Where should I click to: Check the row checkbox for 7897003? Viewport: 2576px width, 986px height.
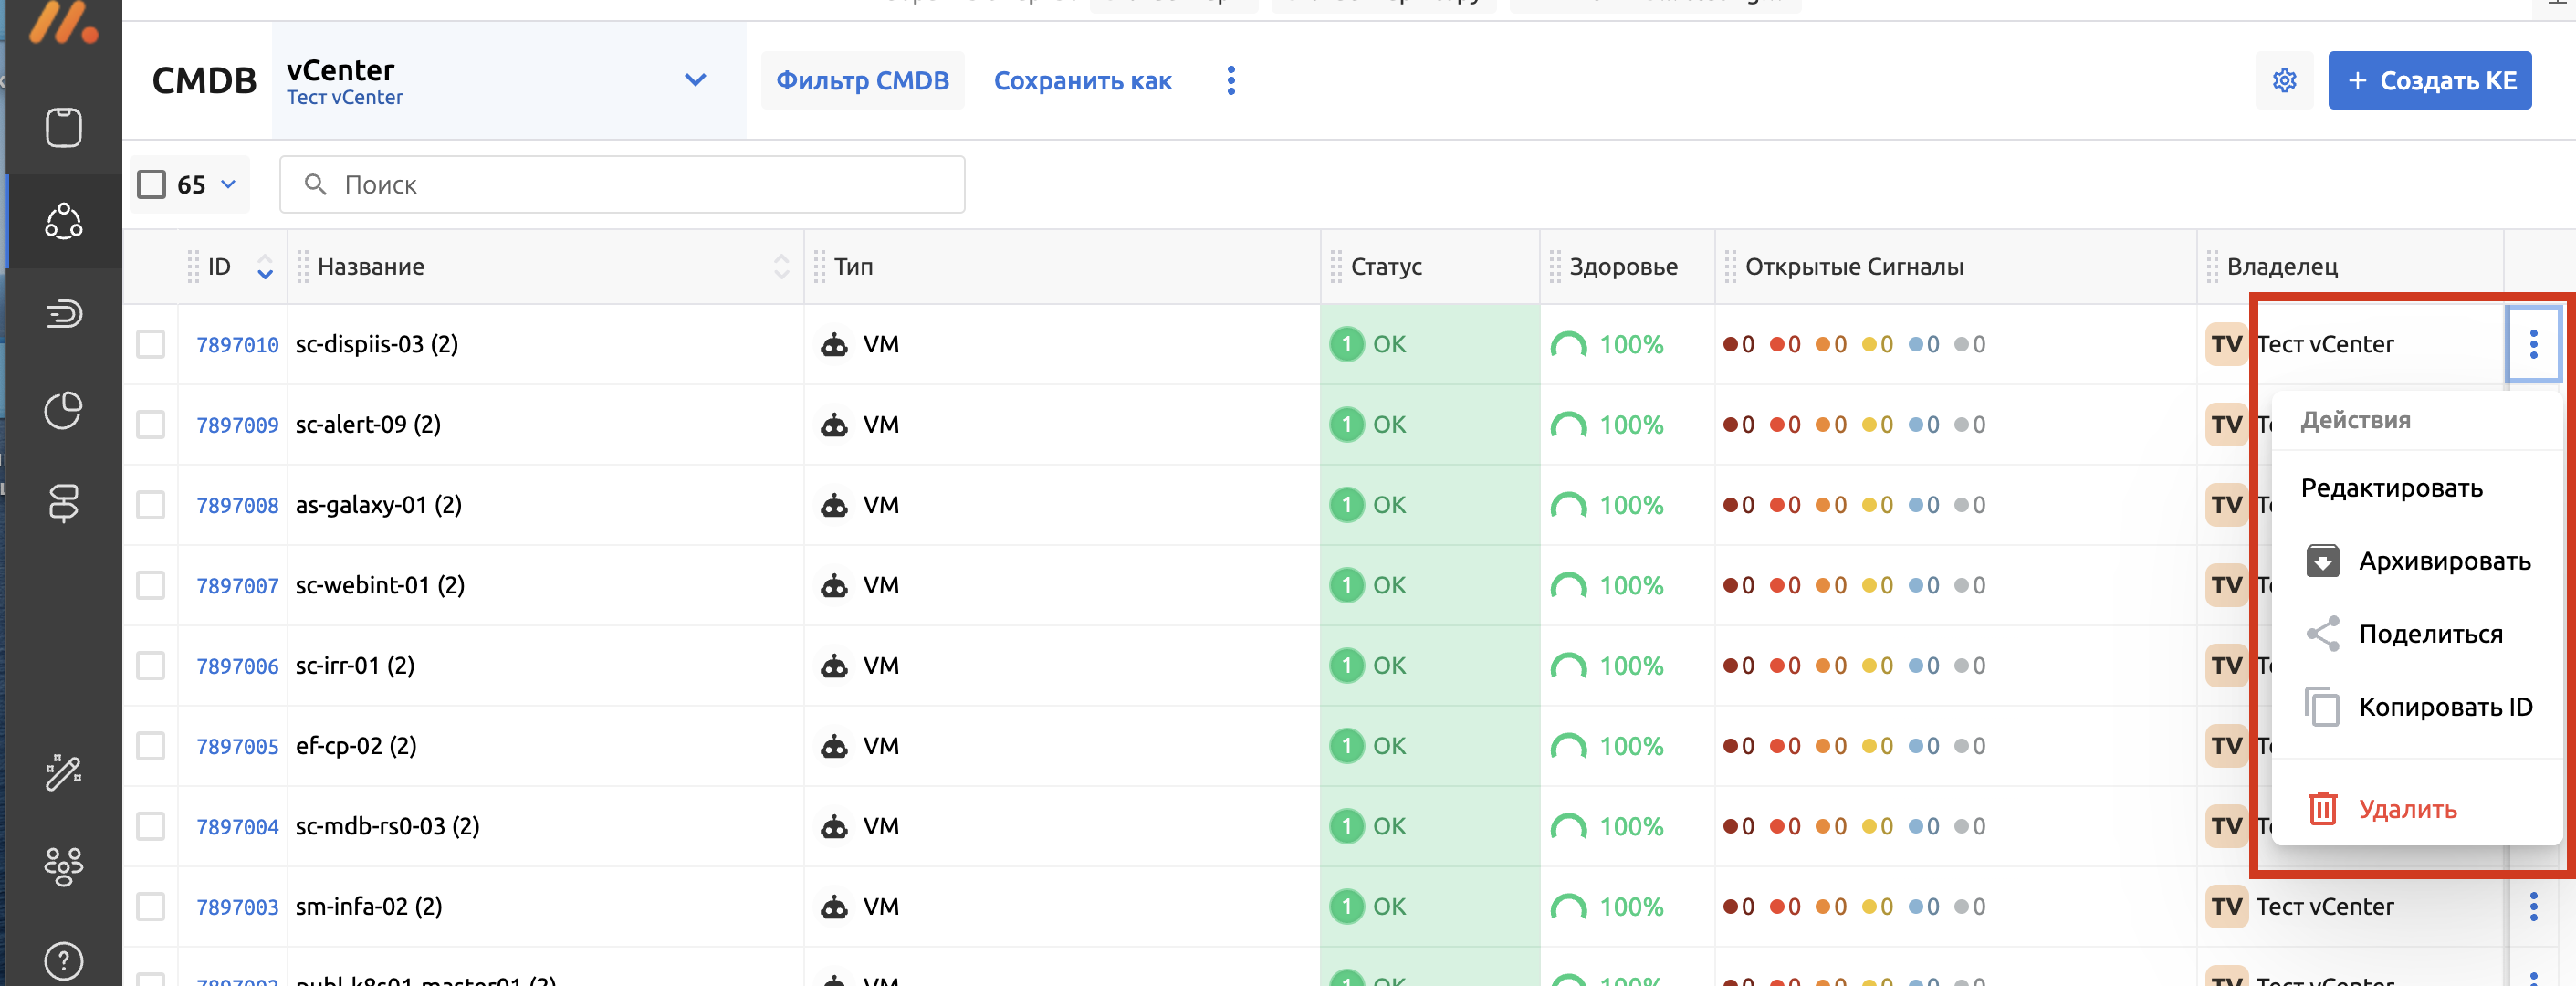click(x=150, y=906)
